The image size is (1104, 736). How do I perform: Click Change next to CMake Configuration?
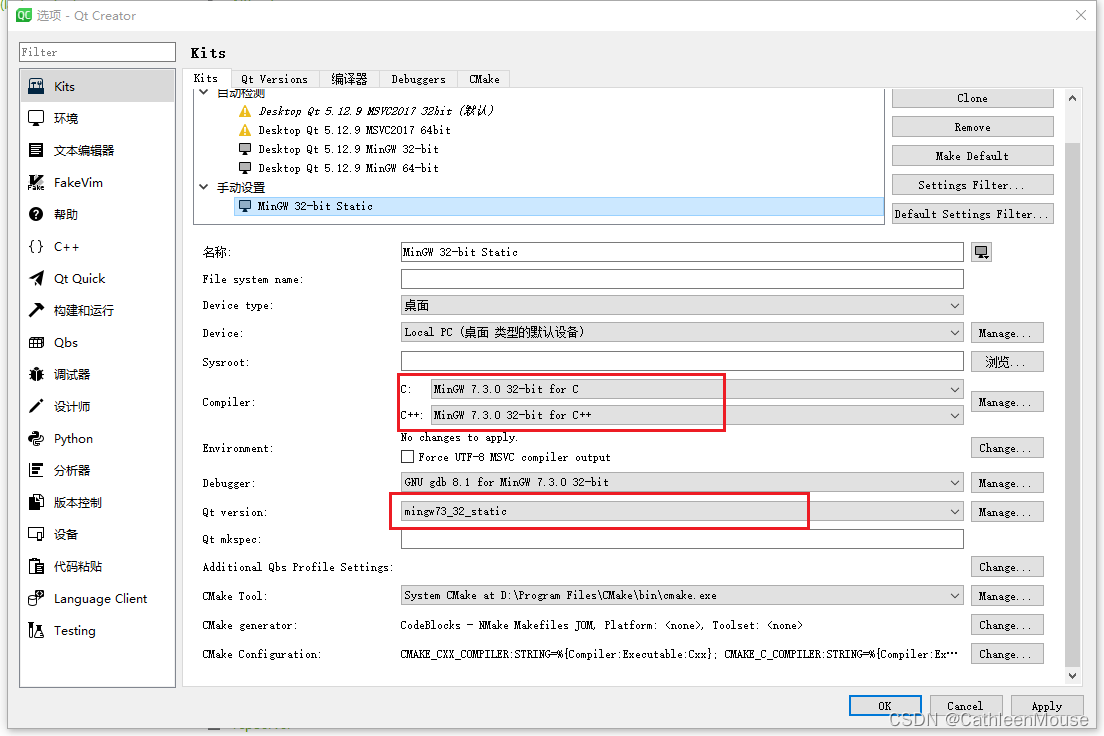coord(1007,654)
